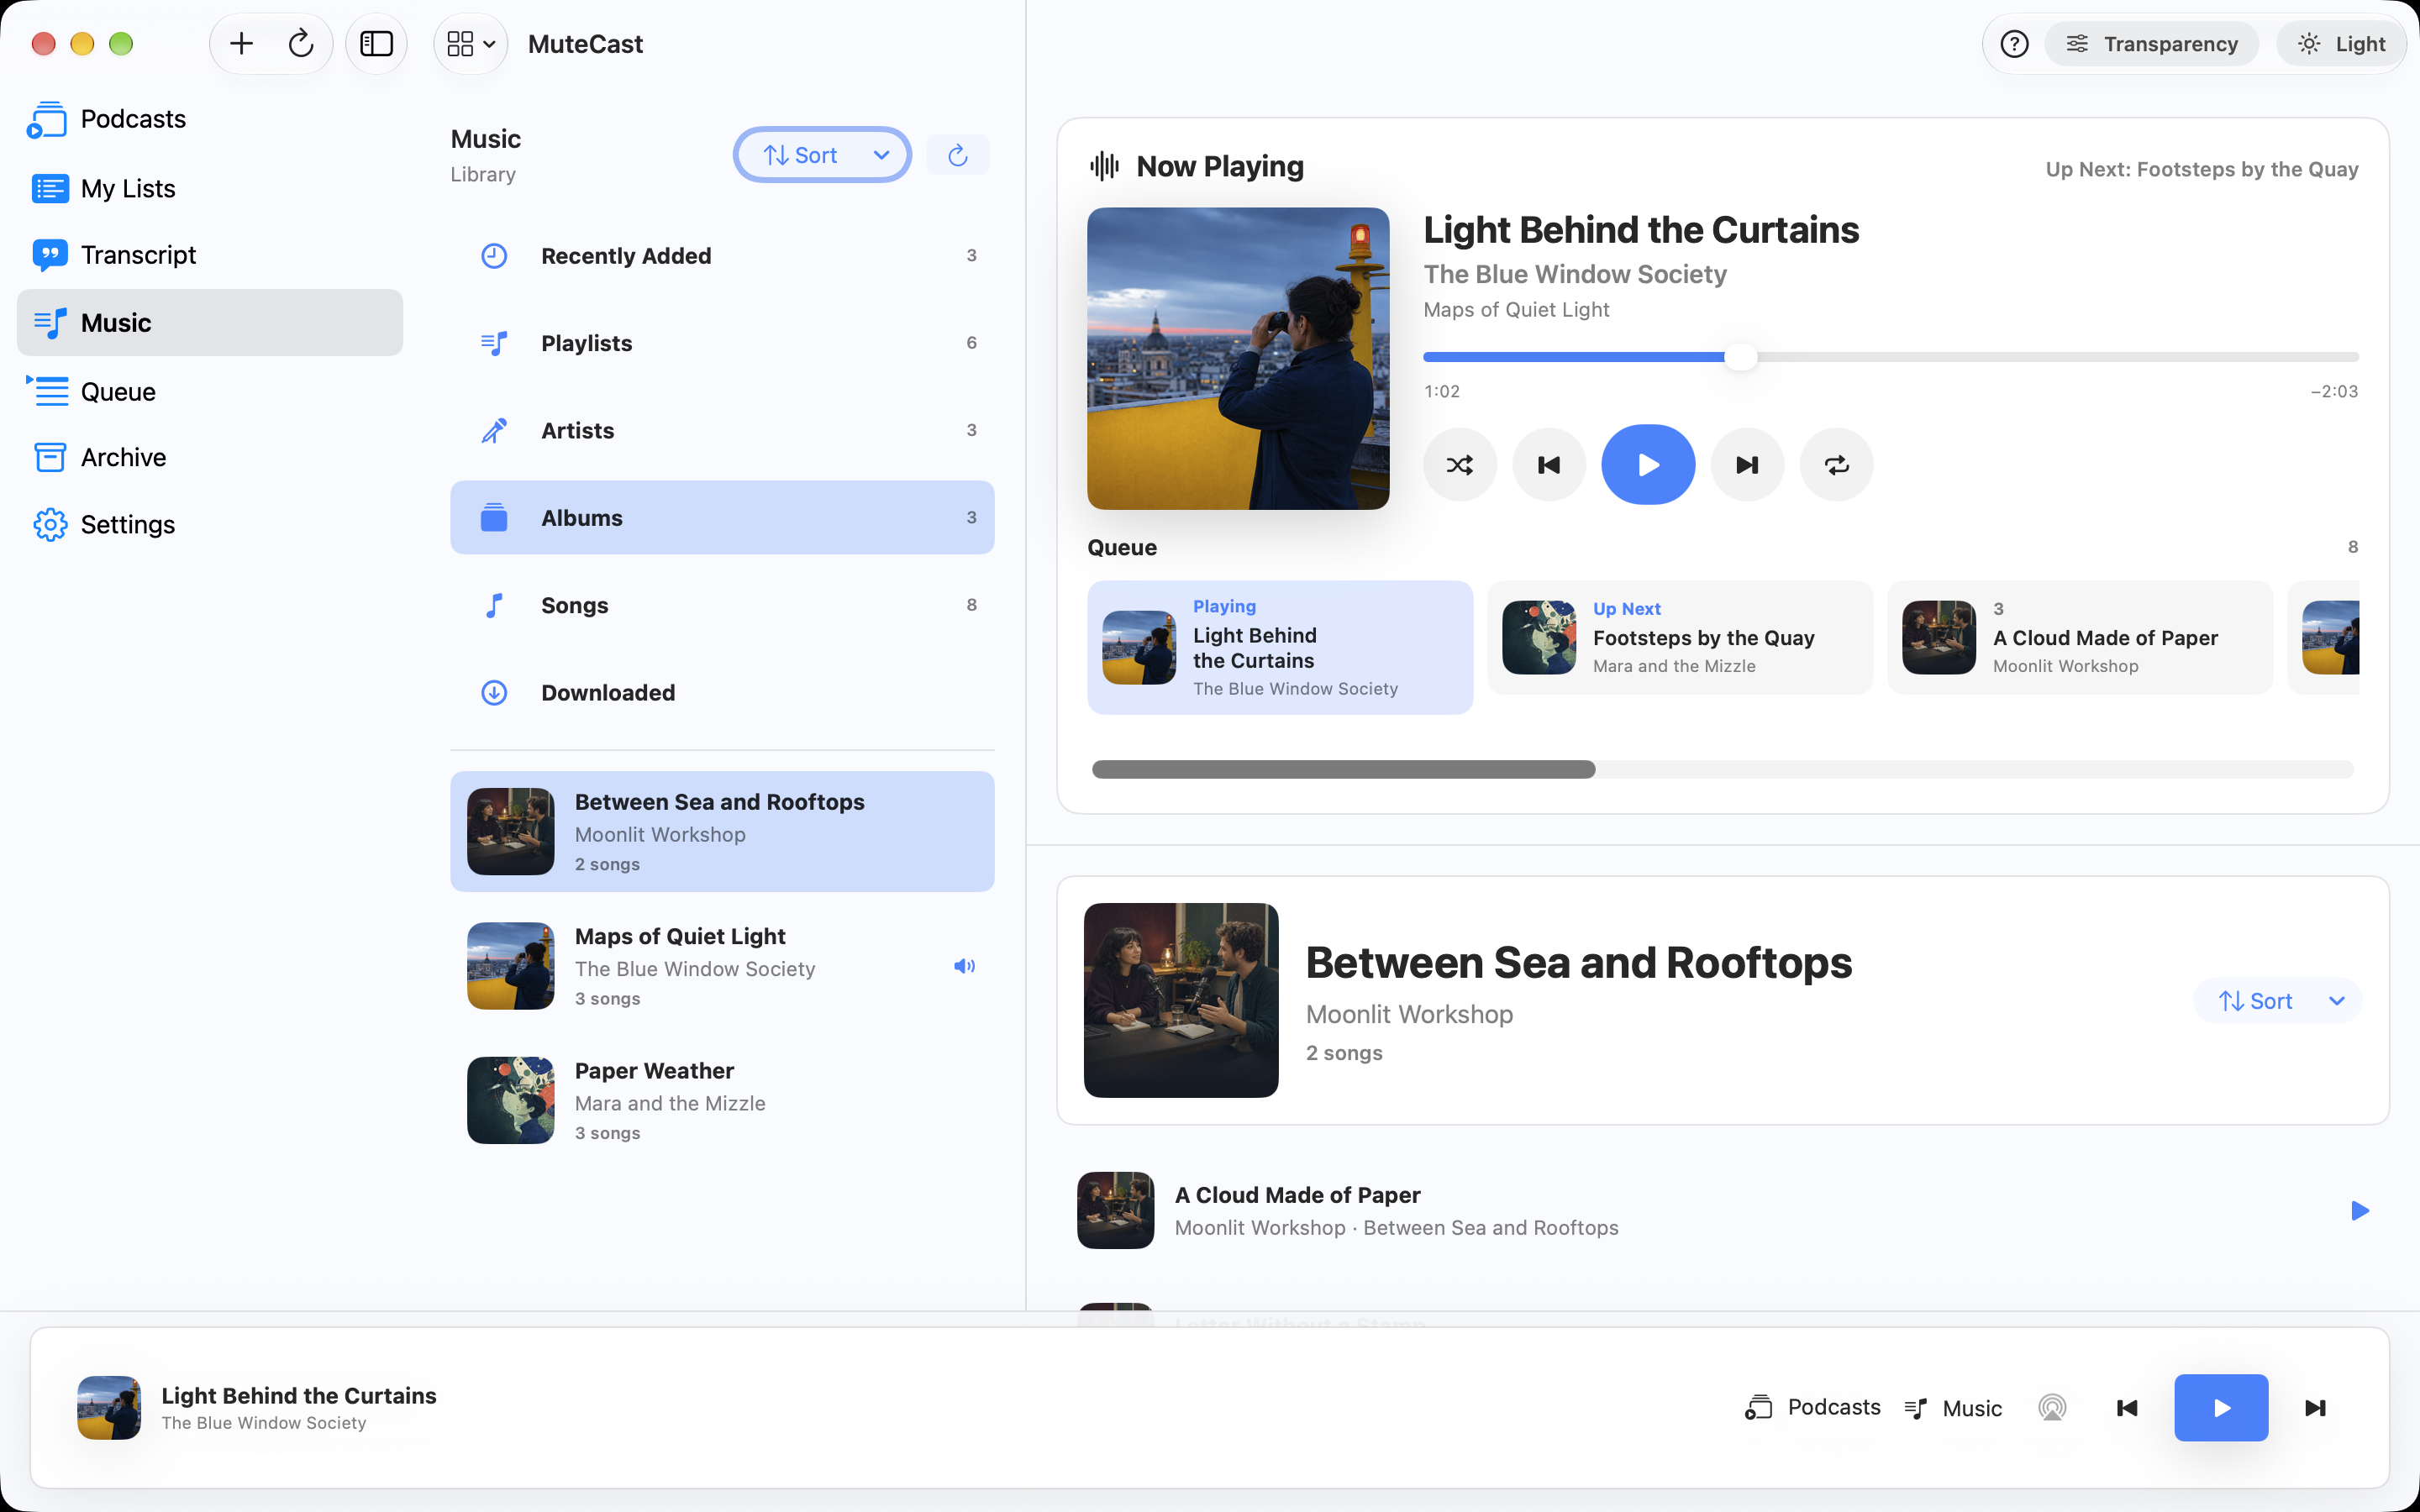Open Settings gear in sidebar

pyautogui.click(x=210, y=524)
